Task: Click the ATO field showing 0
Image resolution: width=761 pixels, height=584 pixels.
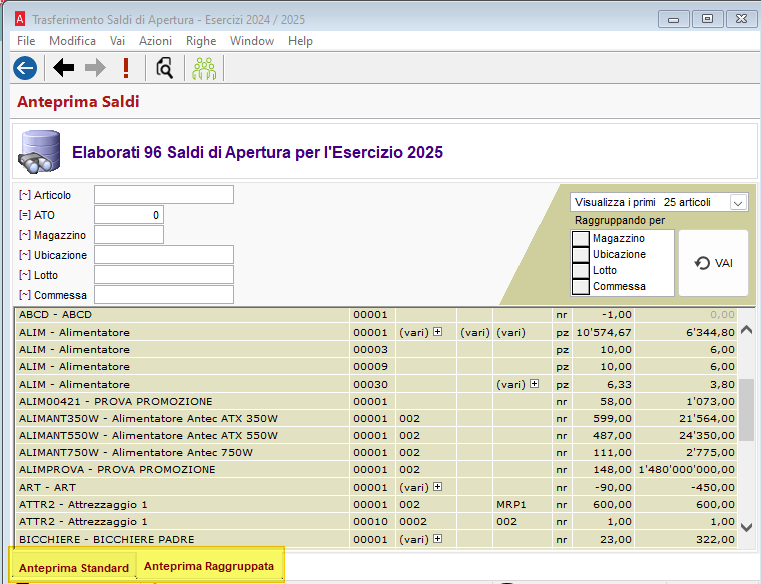Action: pyautogui.click(x=129, y=215)
